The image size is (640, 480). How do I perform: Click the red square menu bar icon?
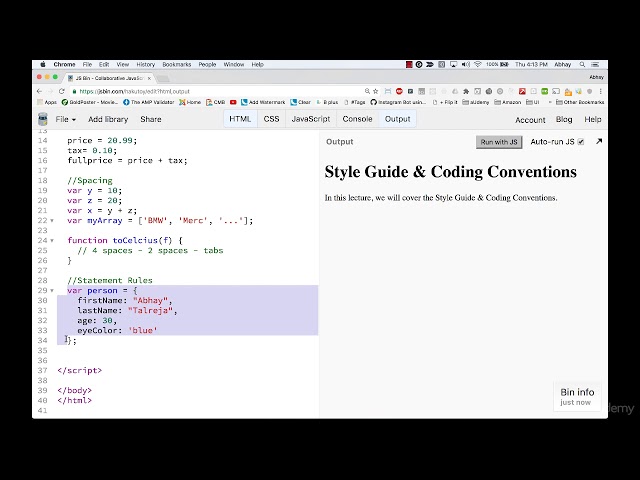[409, 64]
